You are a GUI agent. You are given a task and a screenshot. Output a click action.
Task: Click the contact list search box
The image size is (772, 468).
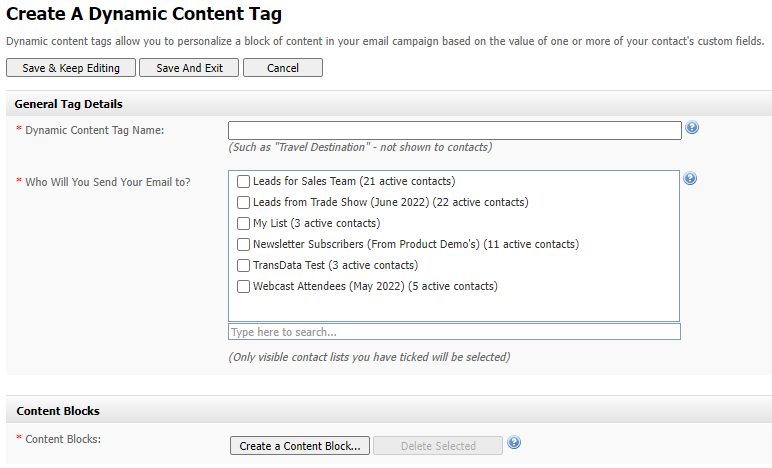tap(455, 332)
